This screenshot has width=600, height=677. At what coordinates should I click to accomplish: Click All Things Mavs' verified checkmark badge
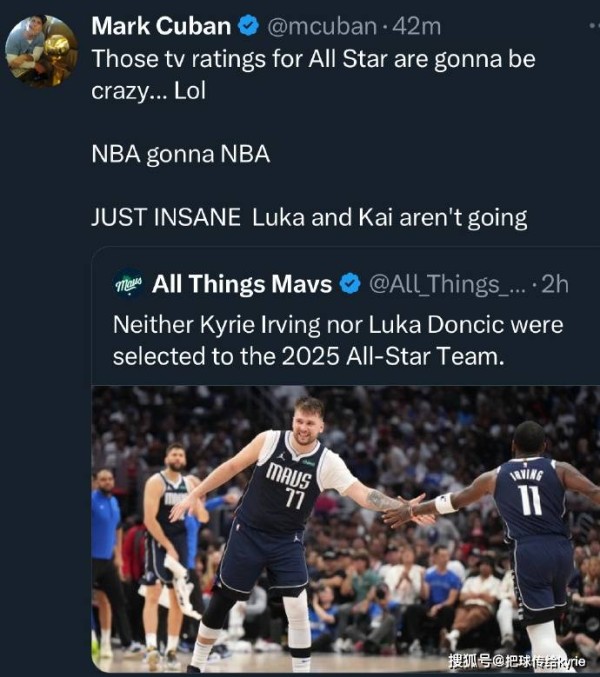pyautogui.click(x=350, y=285)
